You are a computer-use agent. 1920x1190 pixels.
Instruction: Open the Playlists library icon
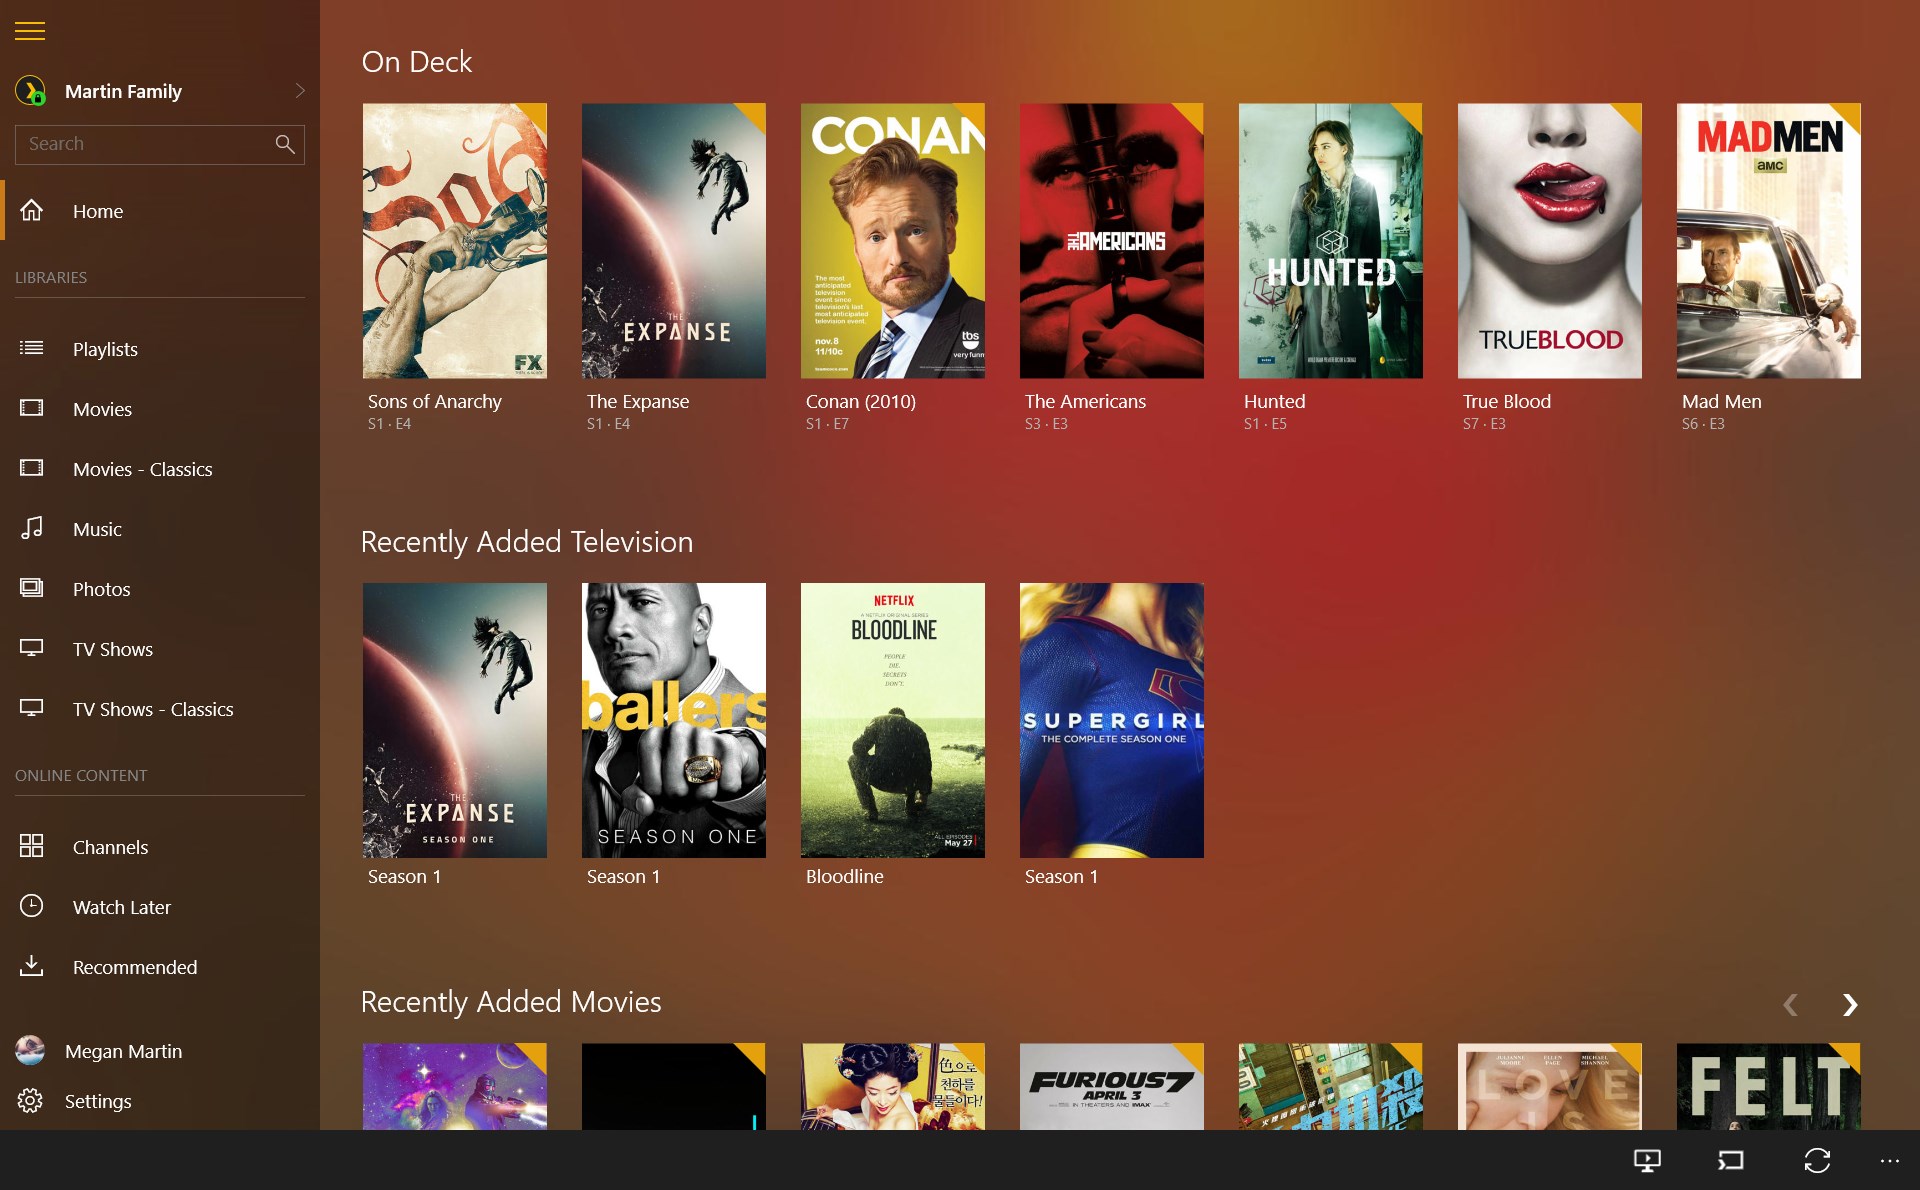coord(32,348)
